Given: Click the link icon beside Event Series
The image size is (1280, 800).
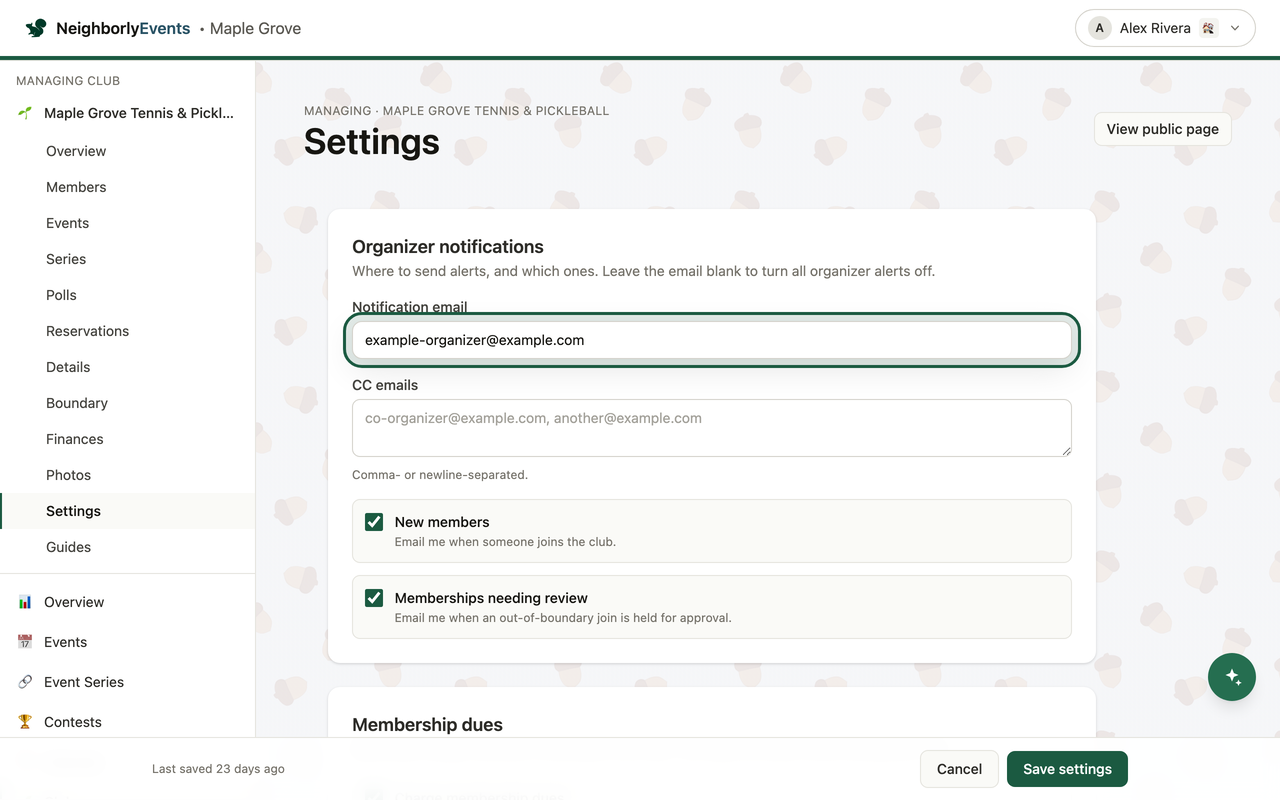Looking at the screenshot, I should (x=25, y=682).
